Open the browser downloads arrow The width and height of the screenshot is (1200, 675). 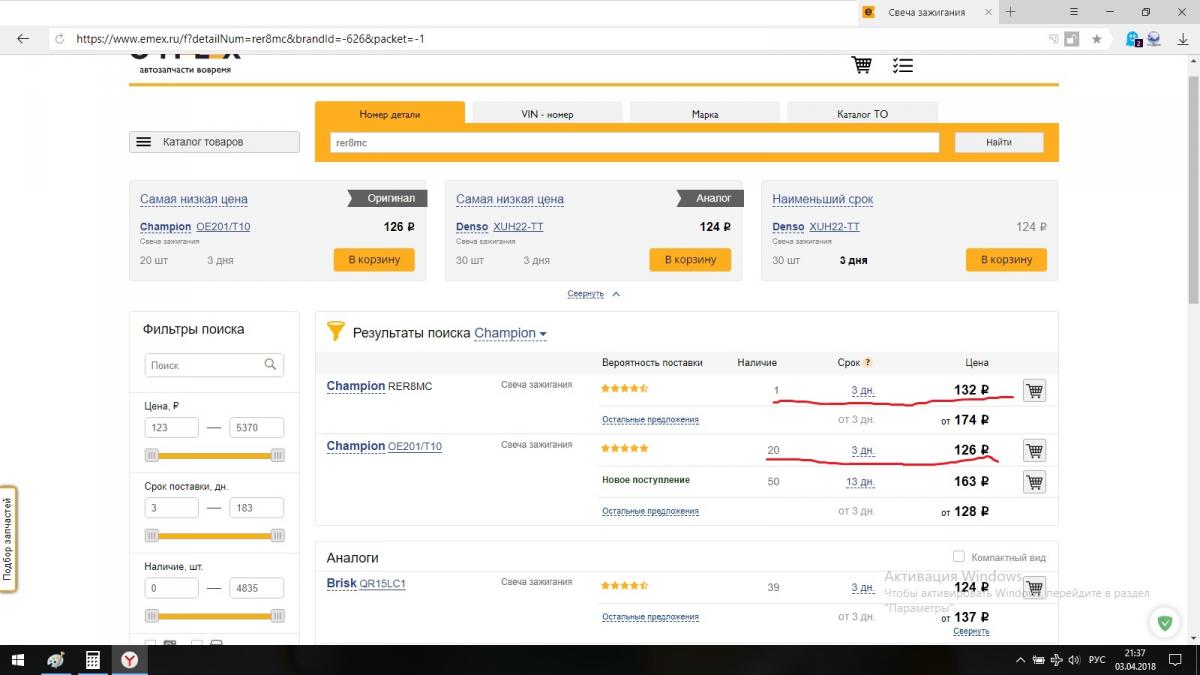click(1181, 39)
